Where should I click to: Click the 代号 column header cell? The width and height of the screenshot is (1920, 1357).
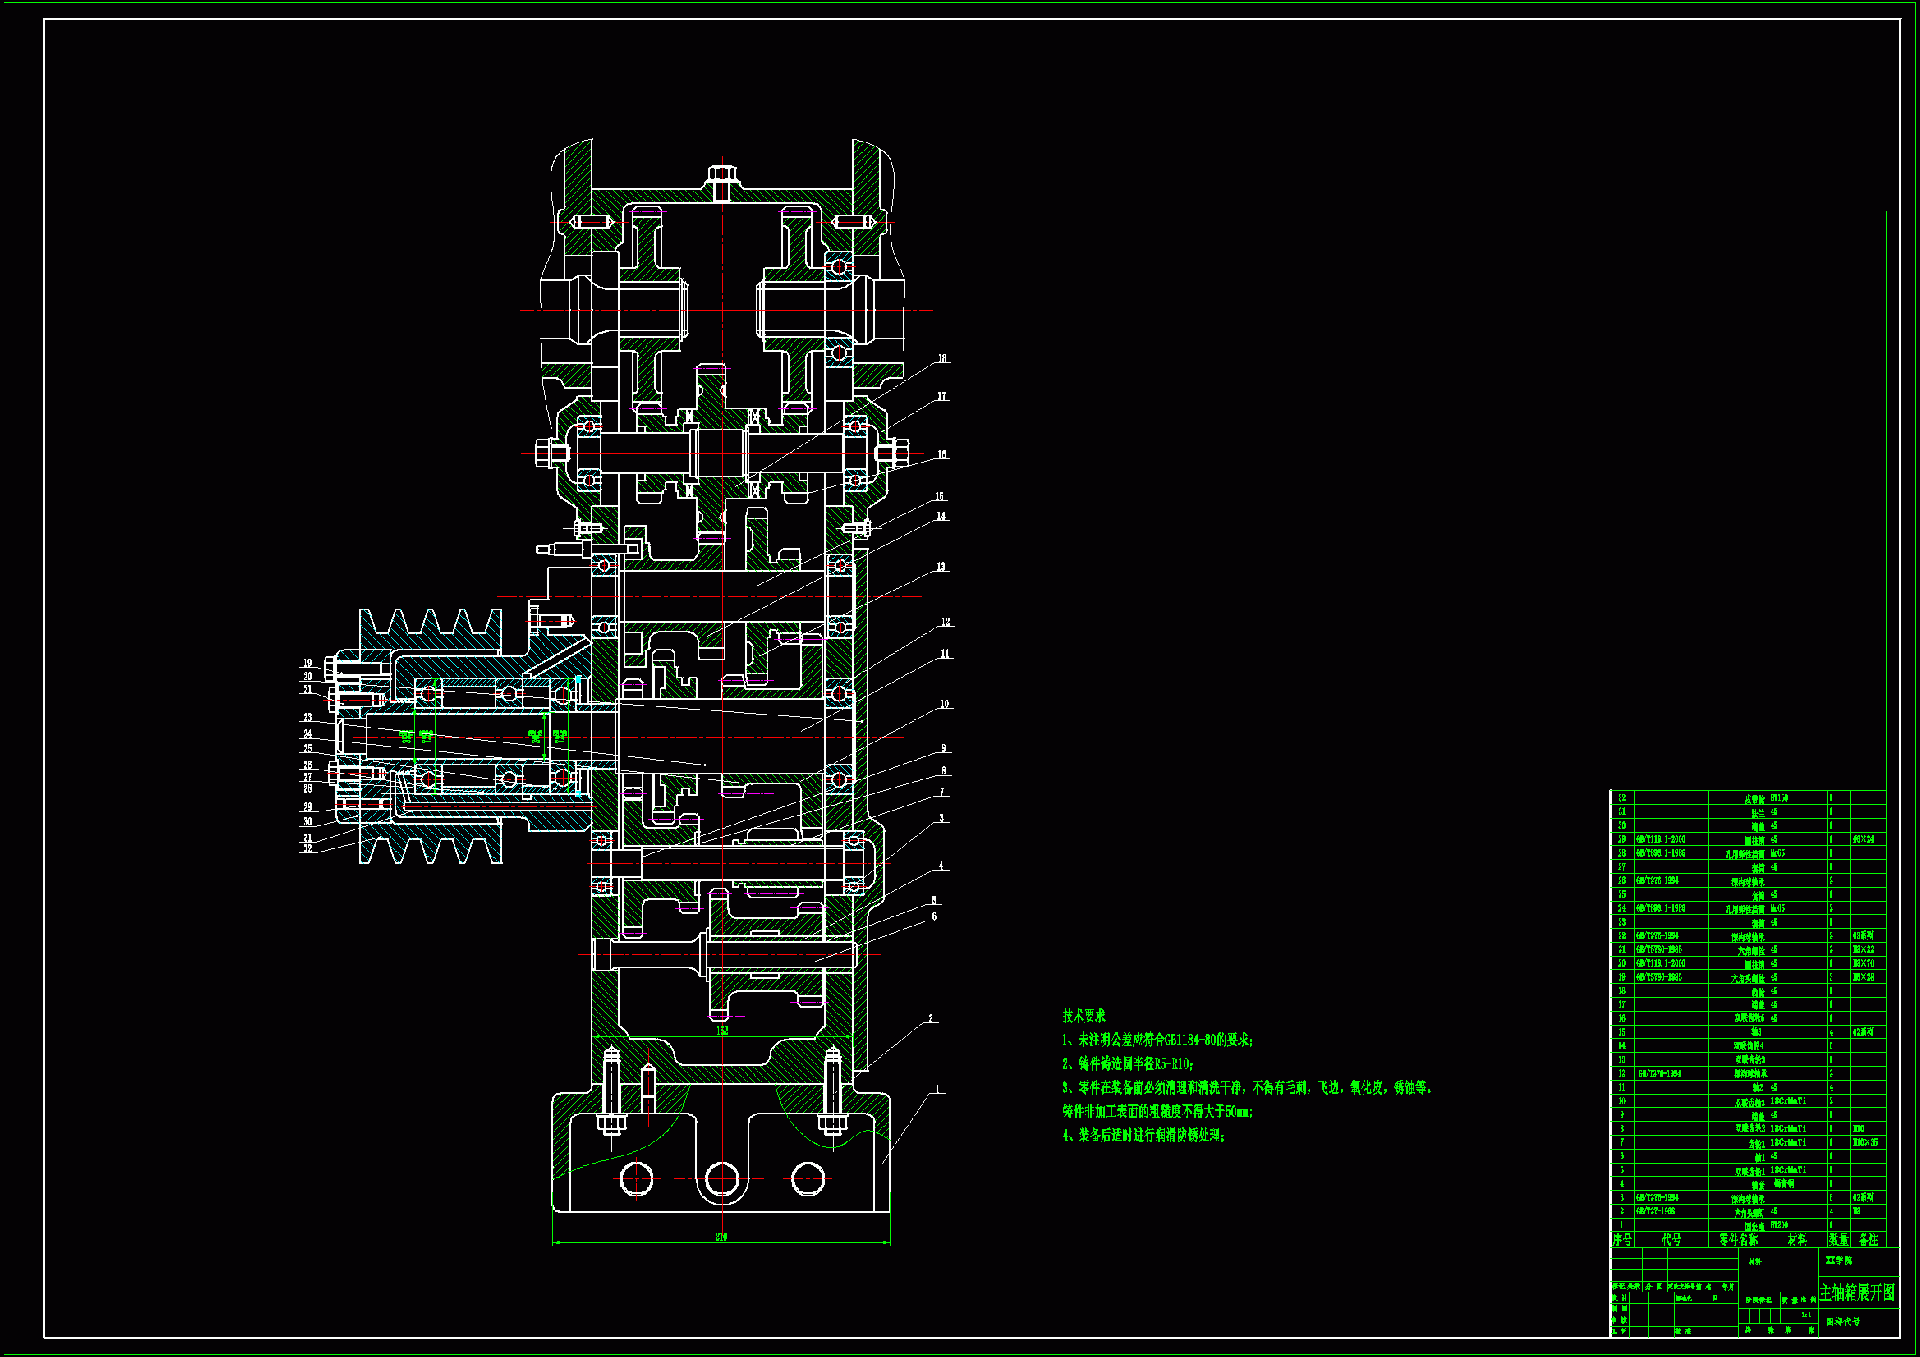tap(1671, 1239)
